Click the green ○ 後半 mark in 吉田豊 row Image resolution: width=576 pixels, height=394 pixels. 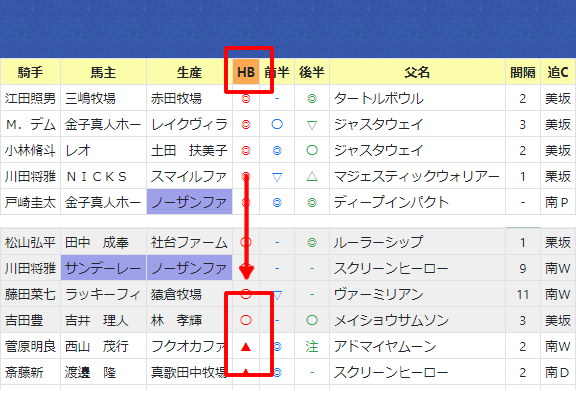(x=312, y=320)
